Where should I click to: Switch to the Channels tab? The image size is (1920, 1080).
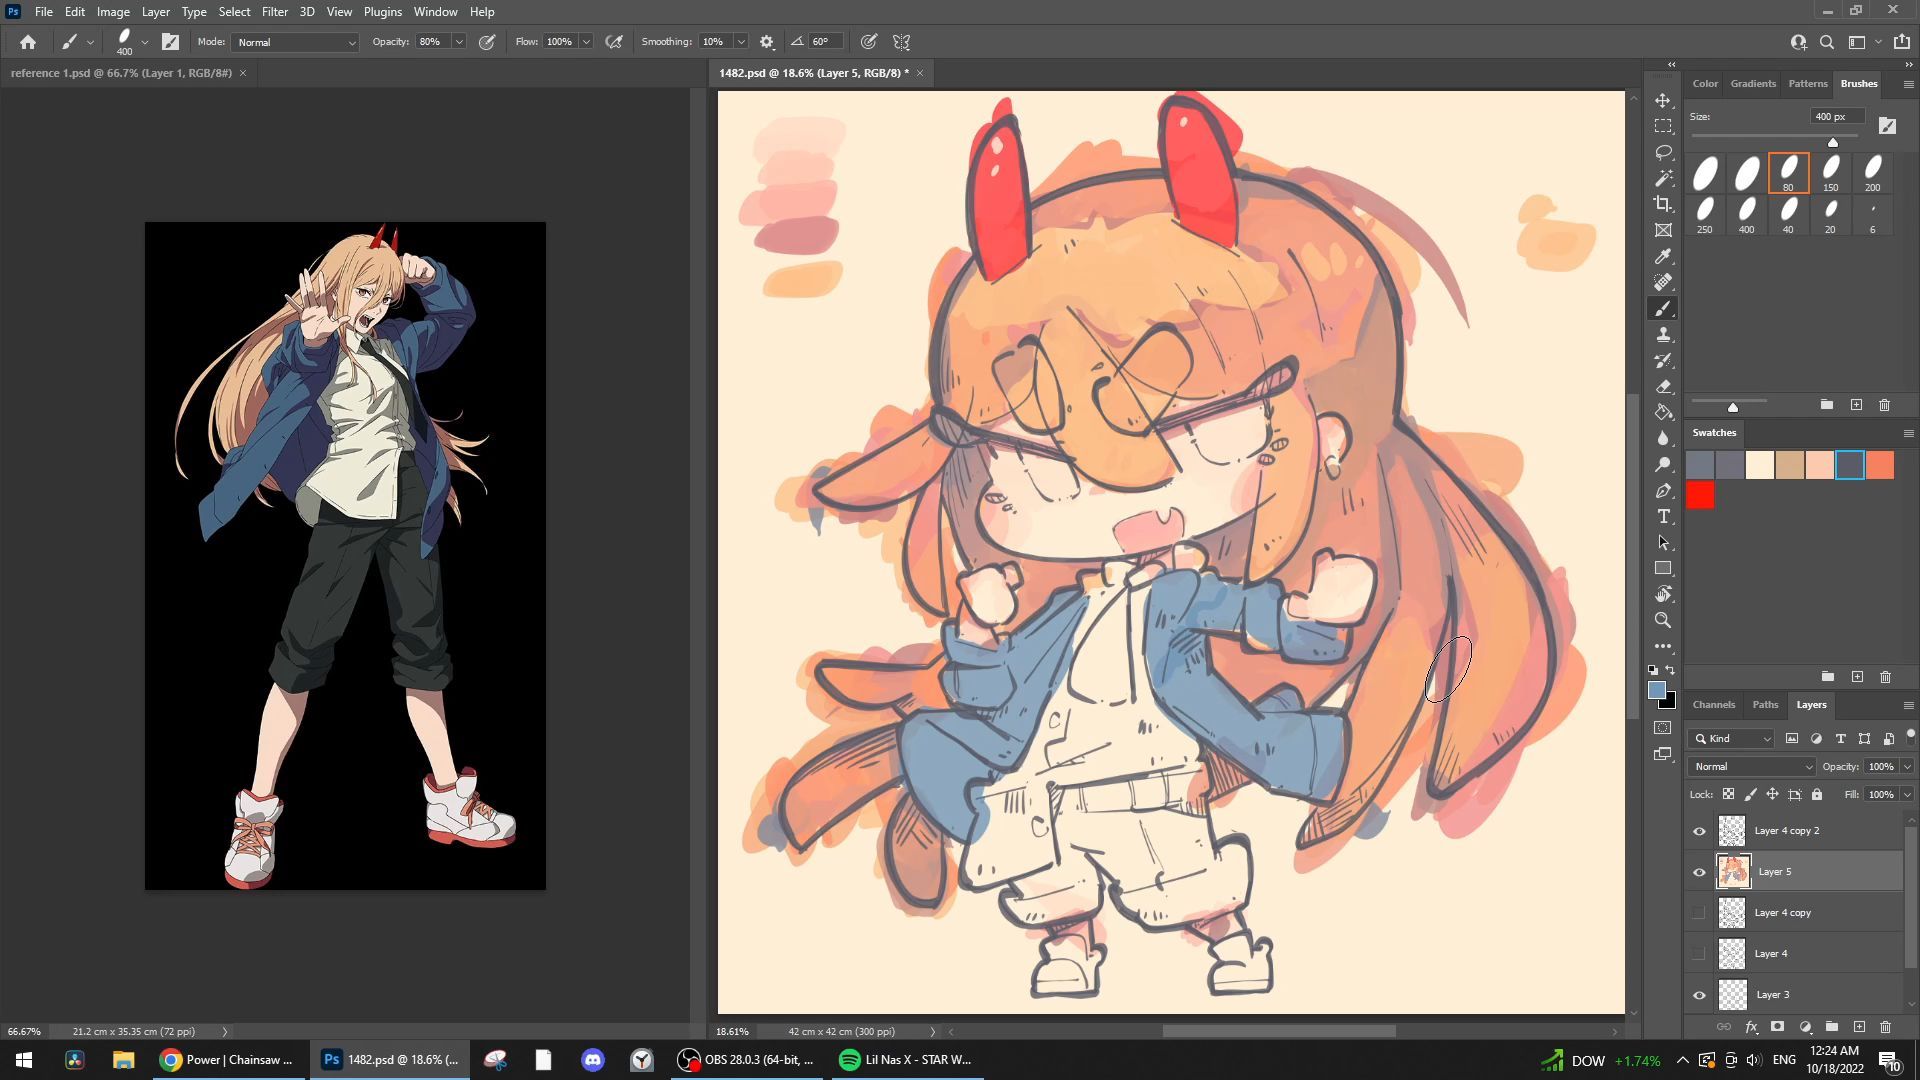click(1714, 705)
